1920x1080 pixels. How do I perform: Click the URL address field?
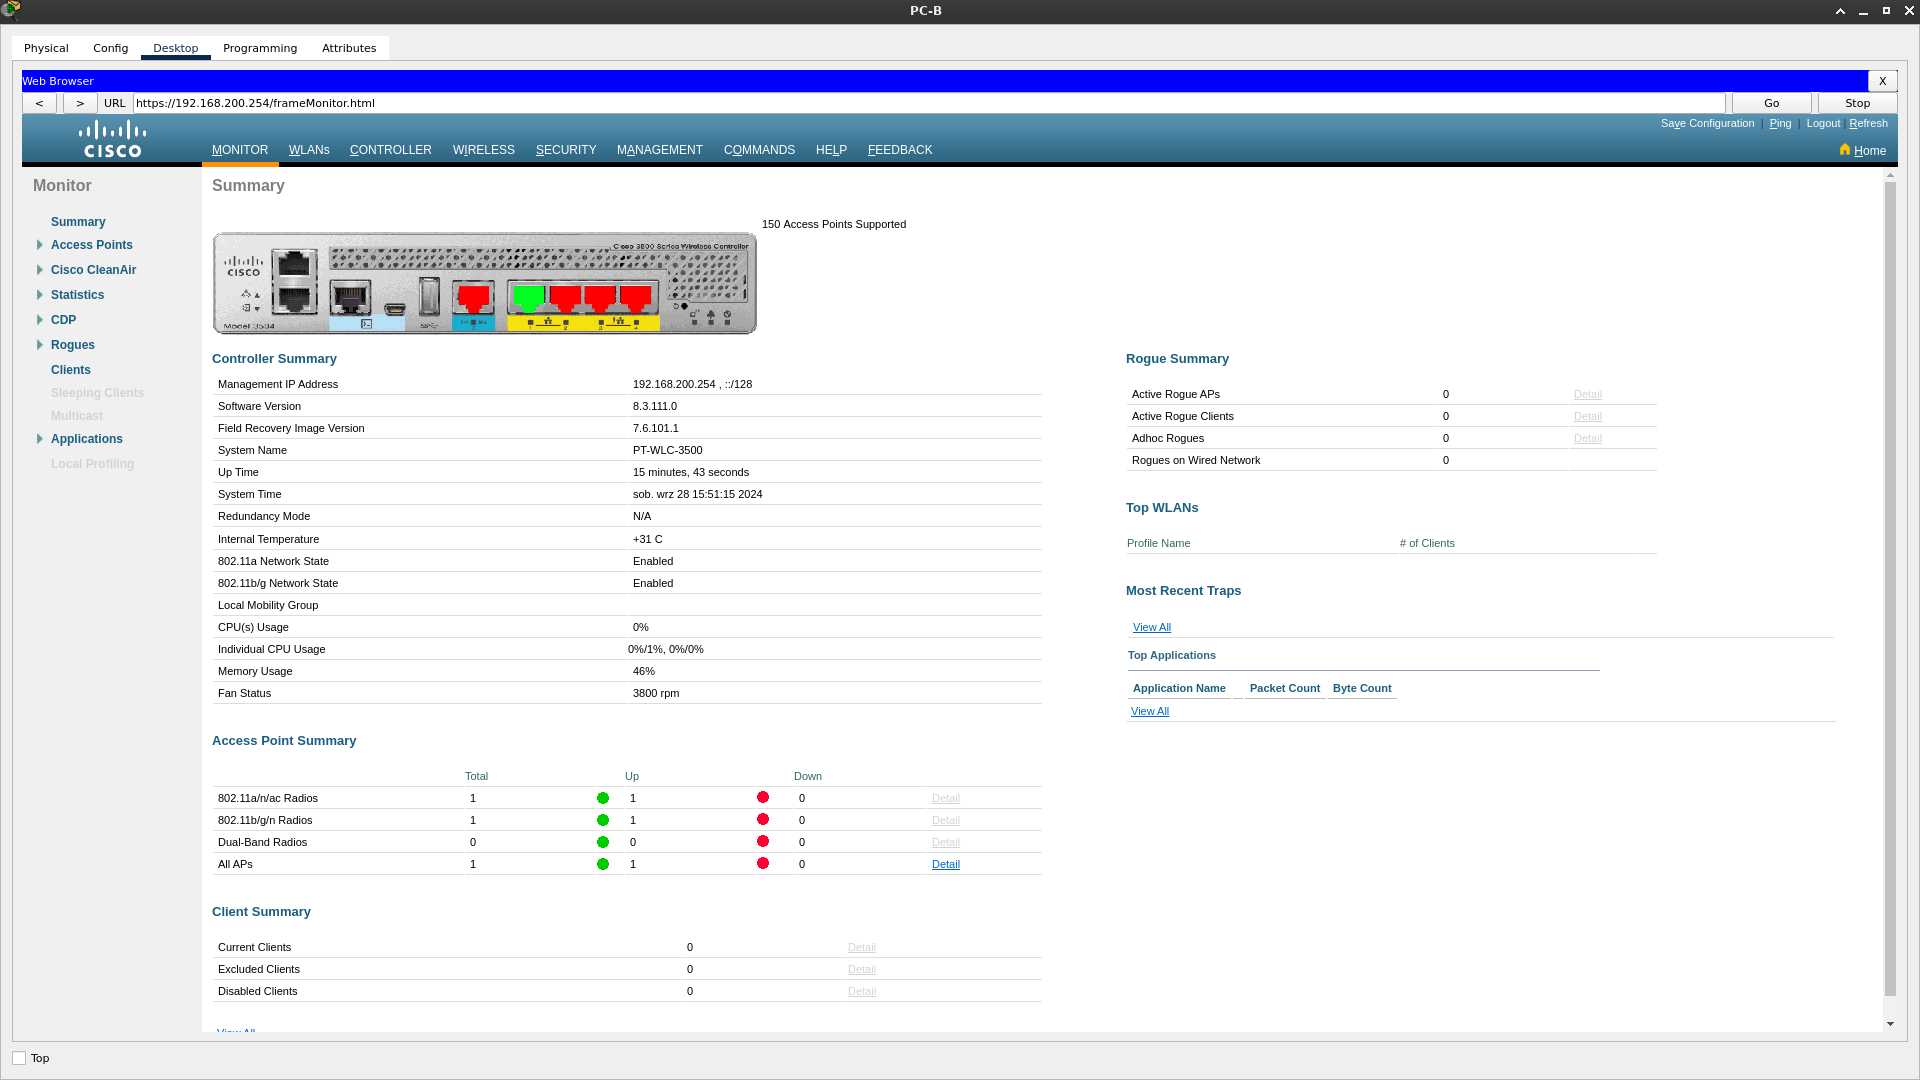coord(928,103)
